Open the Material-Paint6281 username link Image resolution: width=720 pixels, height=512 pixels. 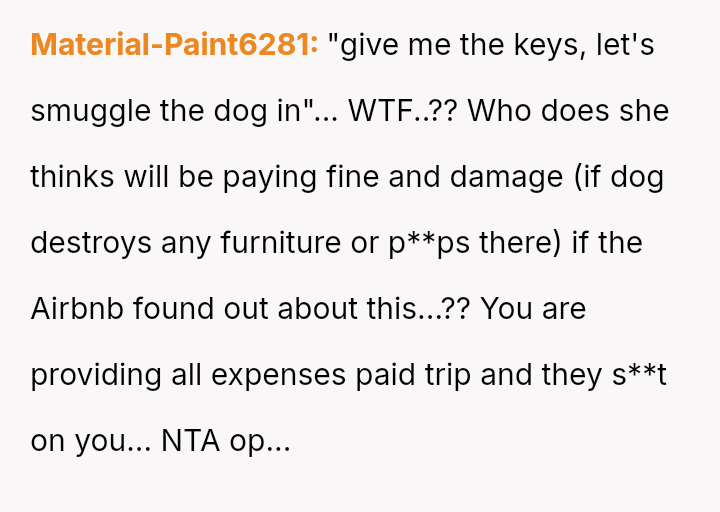(x=174, y=45)
